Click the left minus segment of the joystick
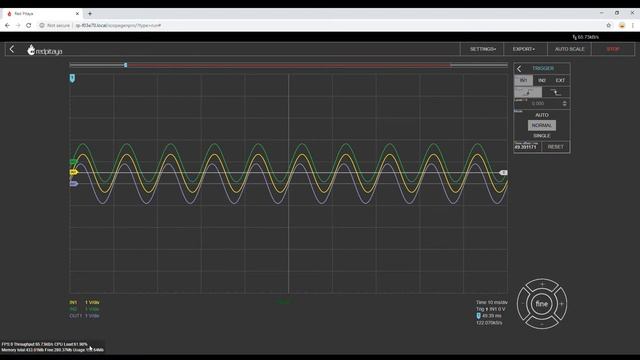This screenshot has height=360, width=640. (522, 304)
